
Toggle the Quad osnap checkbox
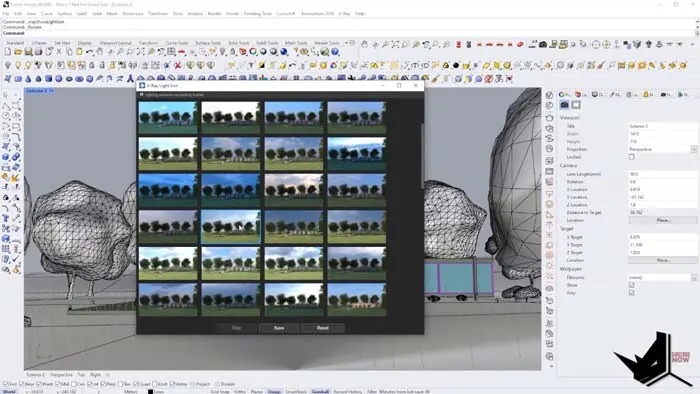pyautogui.click(x=137, y=384)
